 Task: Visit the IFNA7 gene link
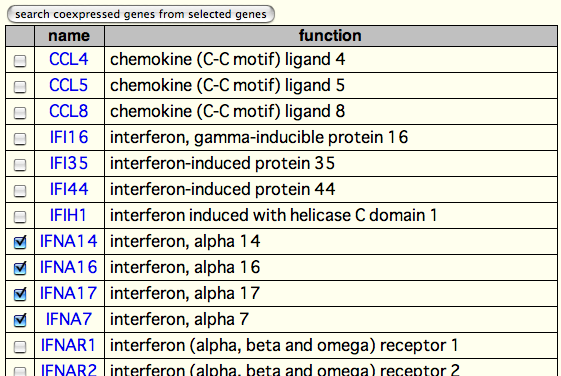(x=69, y=319)
